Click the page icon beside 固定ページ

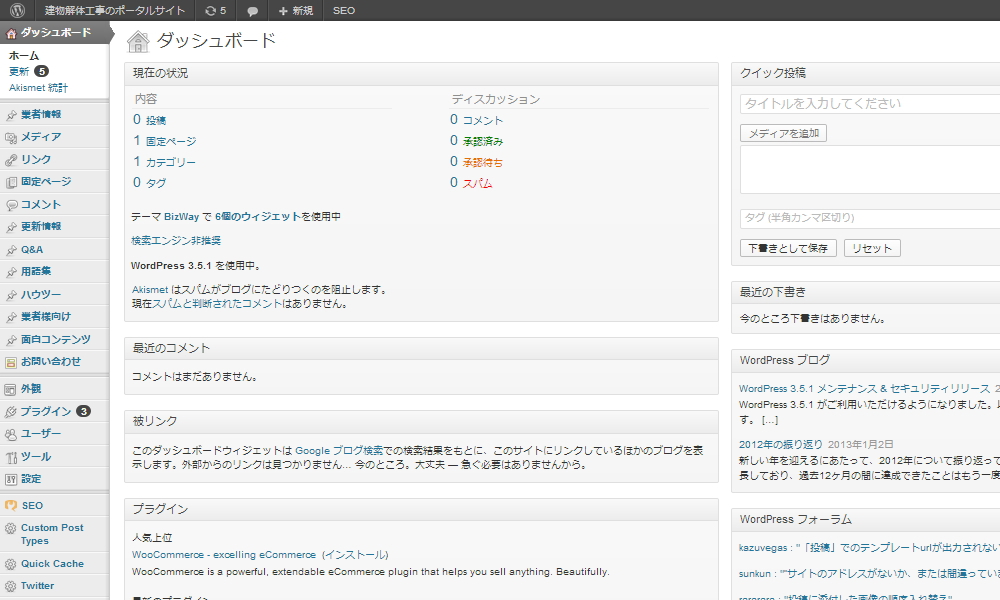[11, 182]
